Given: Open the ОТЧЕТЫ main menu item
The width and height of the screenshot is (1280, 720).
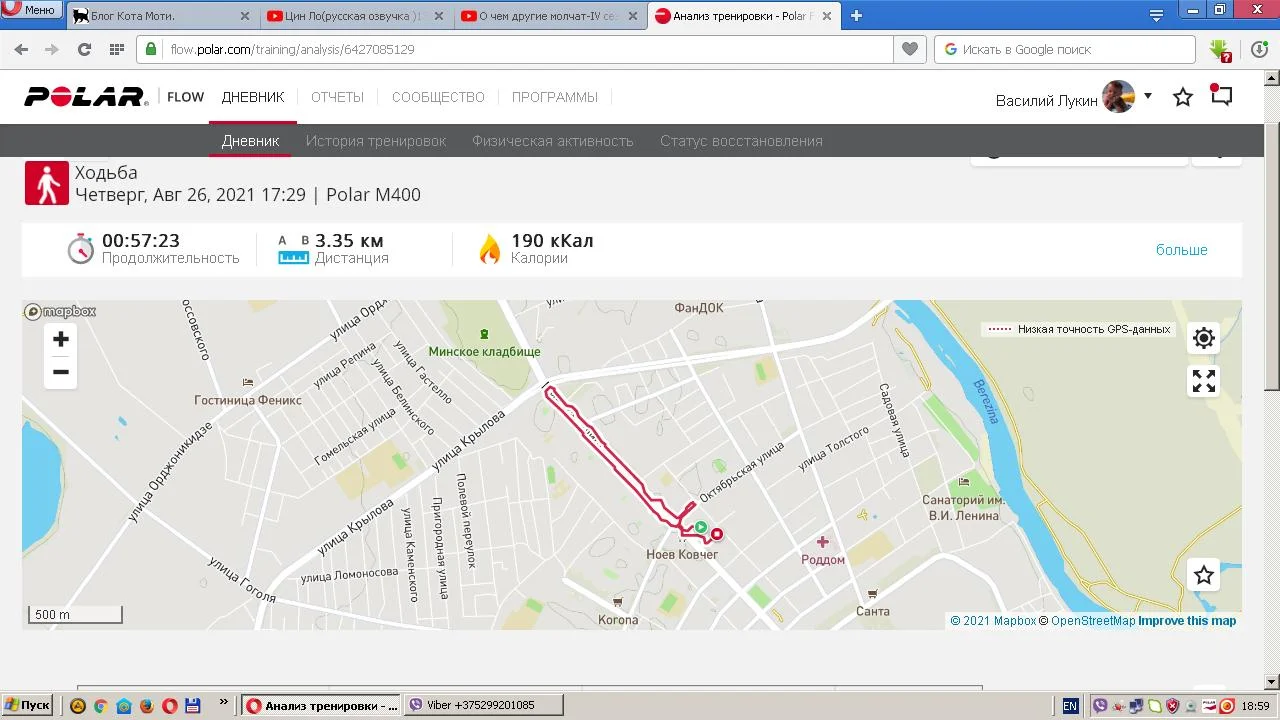Looking at the screenshot, I should (337, 97).
